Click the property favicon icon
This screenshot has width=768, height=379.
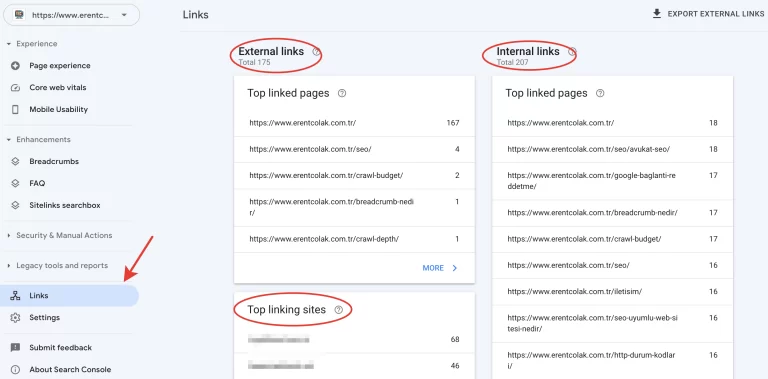[19, 15]
